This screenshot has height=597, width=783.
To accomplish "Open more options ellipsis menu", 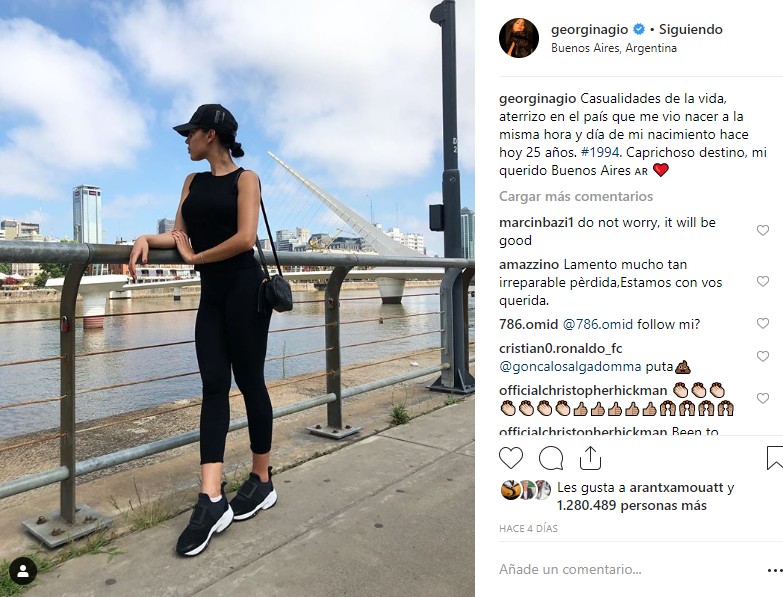I will click(x=775, y=570).
